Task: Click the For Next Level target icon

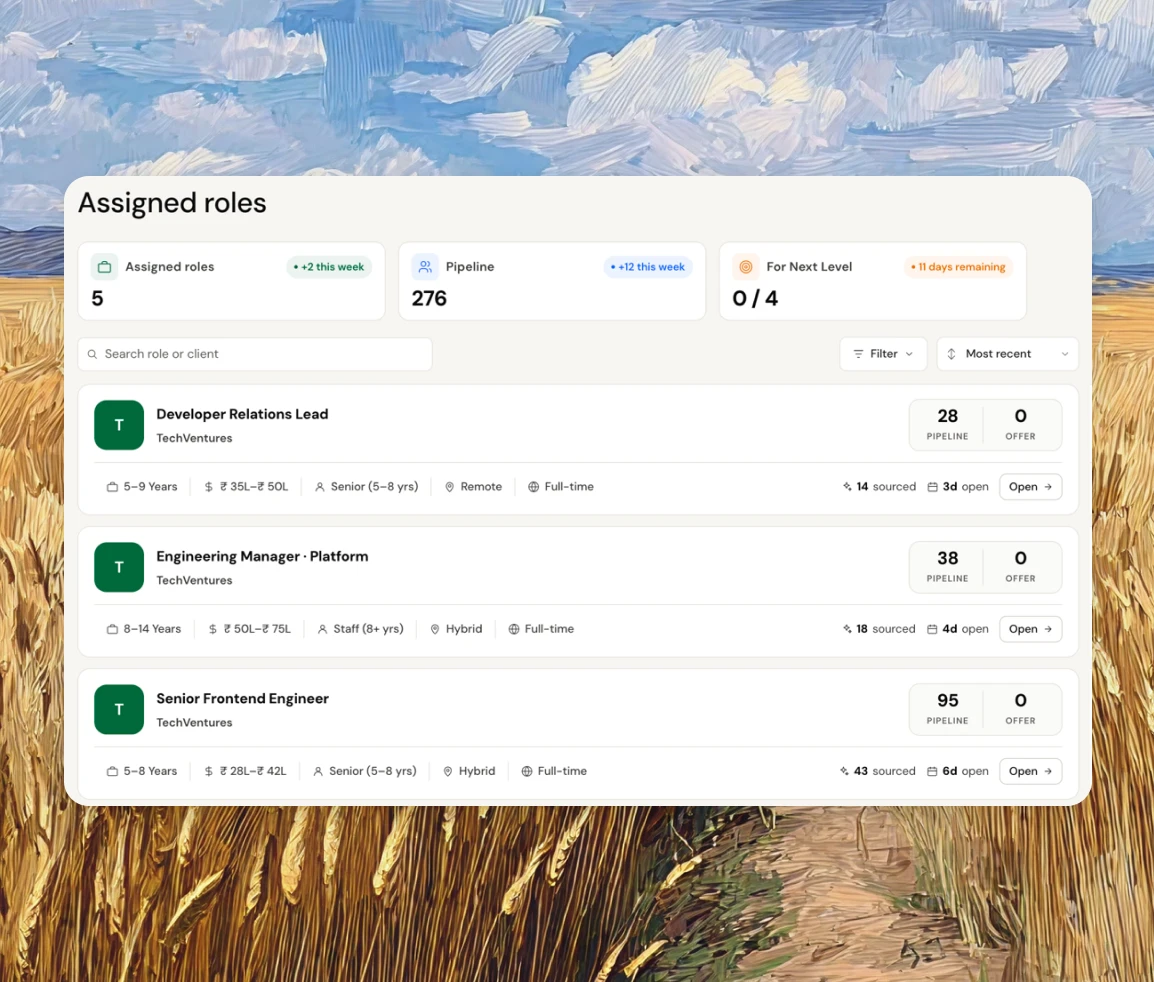Action: click(x=746, y=266)
